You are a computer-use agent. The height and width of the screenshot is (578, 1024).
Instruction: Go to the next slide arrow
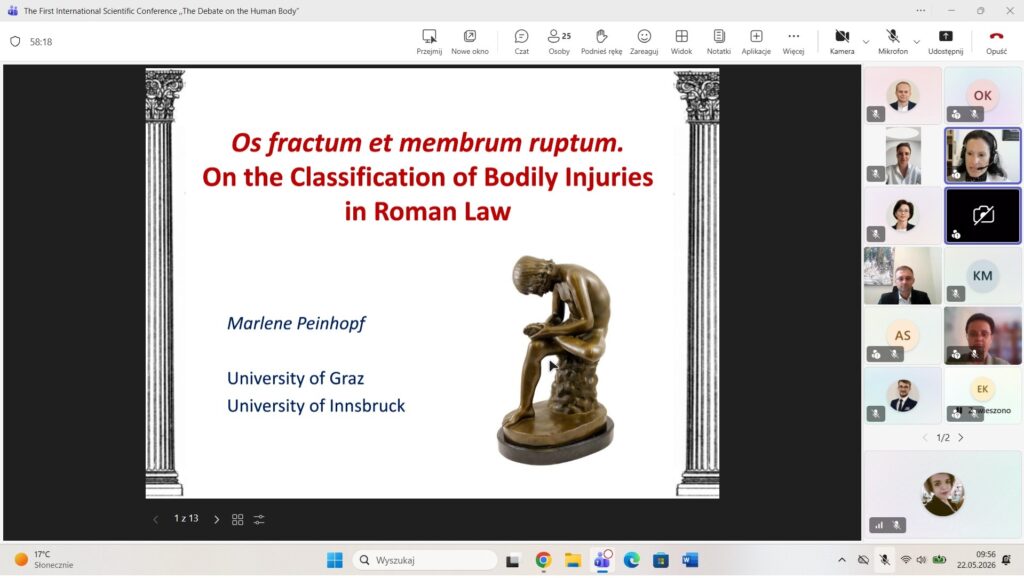coord(216,520)
